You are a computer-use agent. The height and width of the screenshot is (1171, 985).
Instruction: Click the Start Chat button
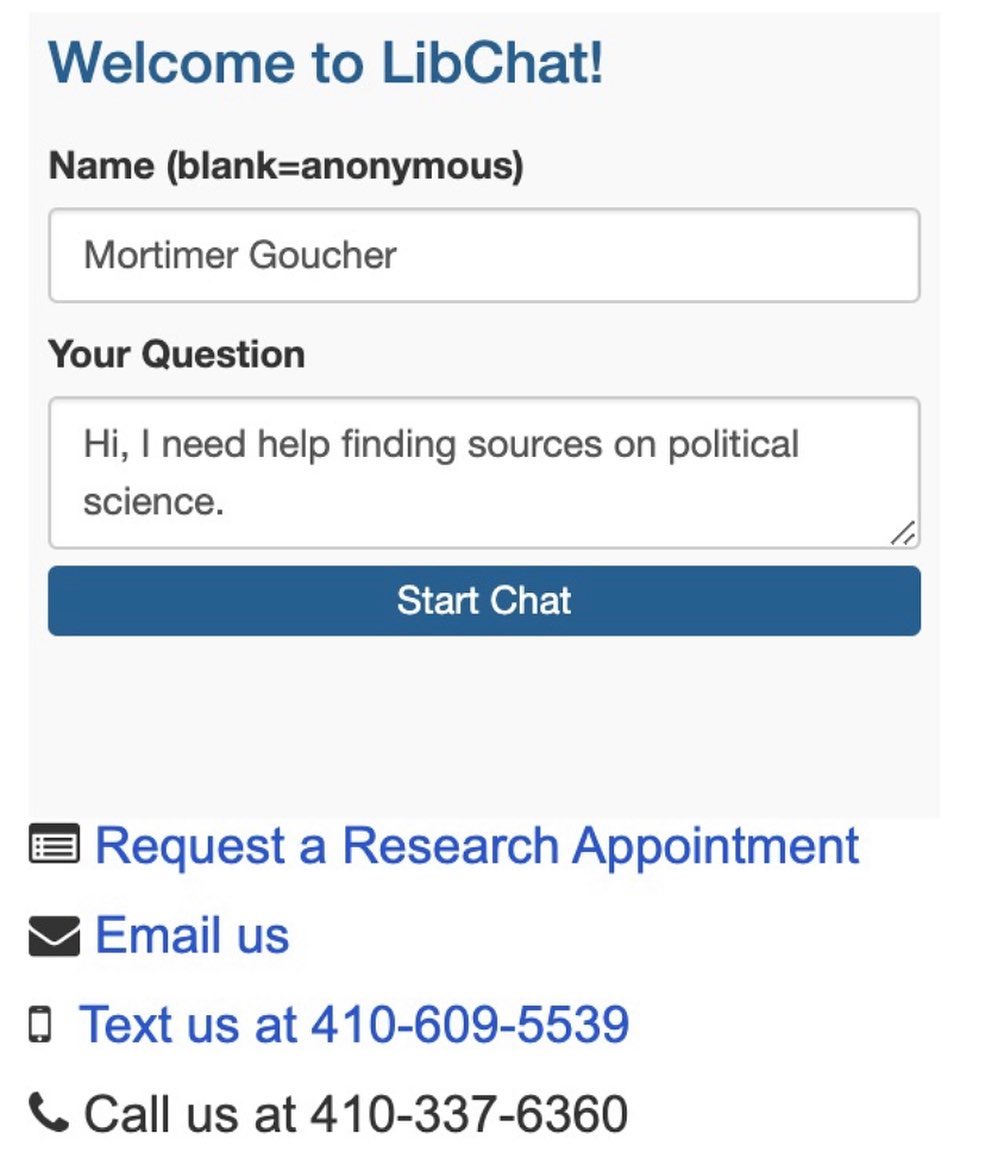tap(484, 601)
